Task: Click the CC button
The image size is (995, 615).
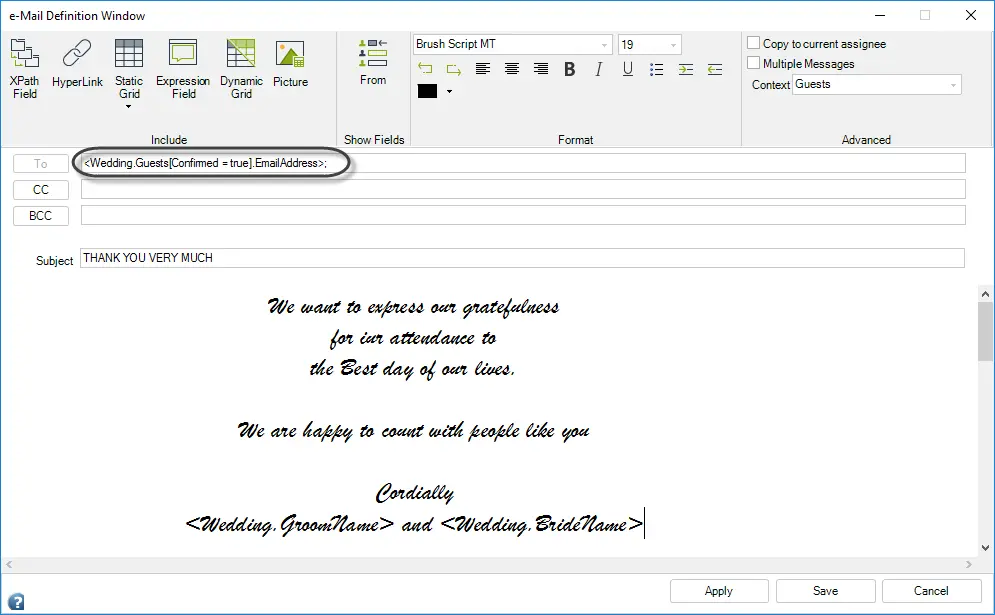Action: coord(41,190)
